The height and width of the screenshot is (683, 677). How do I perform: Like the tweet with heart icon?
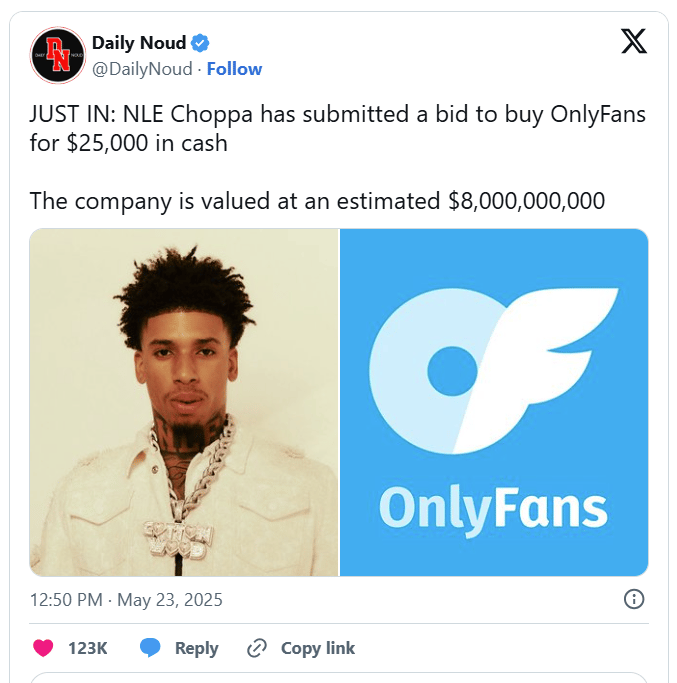pyautogui.click(x=43, y=648)
